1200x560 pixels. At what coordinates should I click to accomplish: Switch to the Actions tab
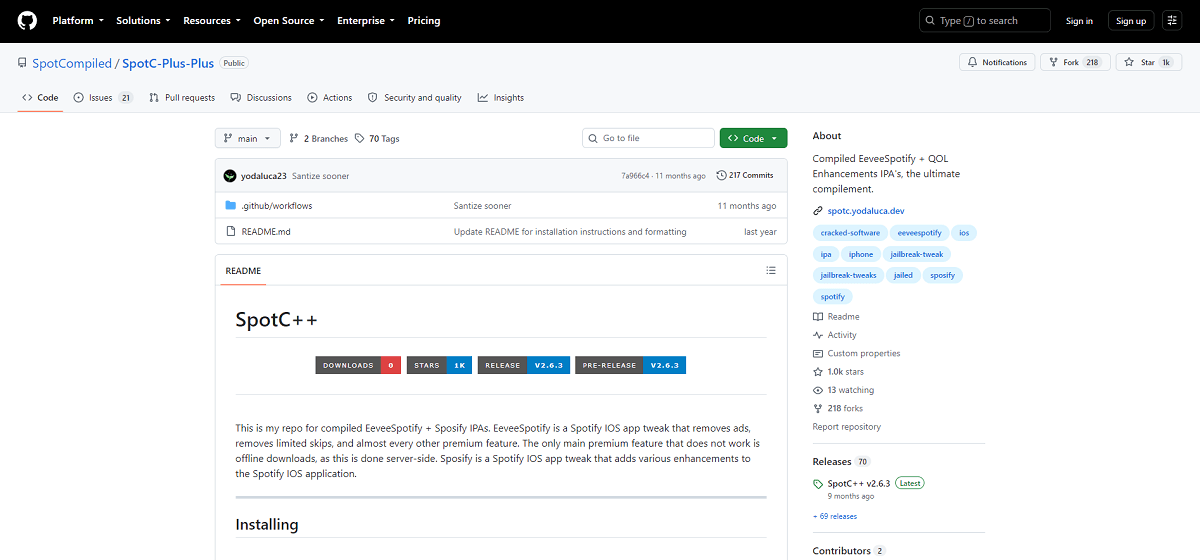click(x=330, y=97)
